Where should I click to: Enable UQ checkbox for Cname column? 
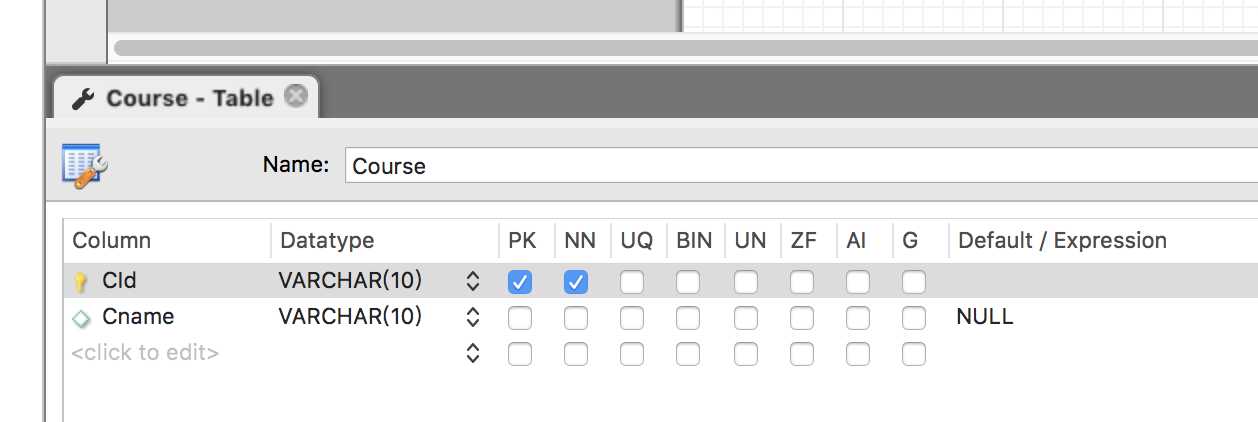point(632,318)
